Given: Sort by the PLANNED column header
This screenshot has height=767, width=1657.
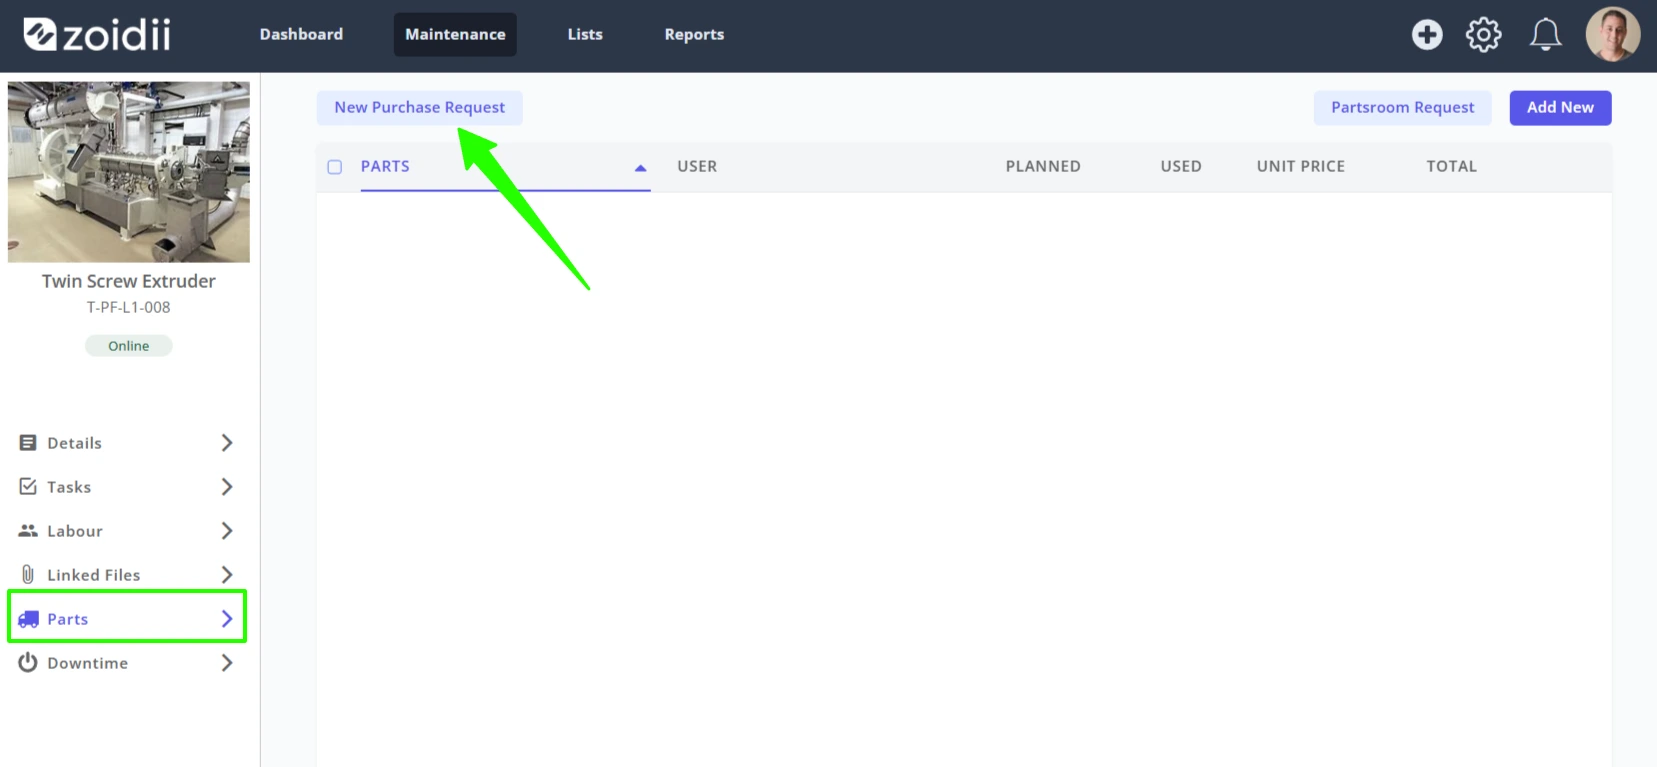Looking at the screenshot, I should [1043, 167].
